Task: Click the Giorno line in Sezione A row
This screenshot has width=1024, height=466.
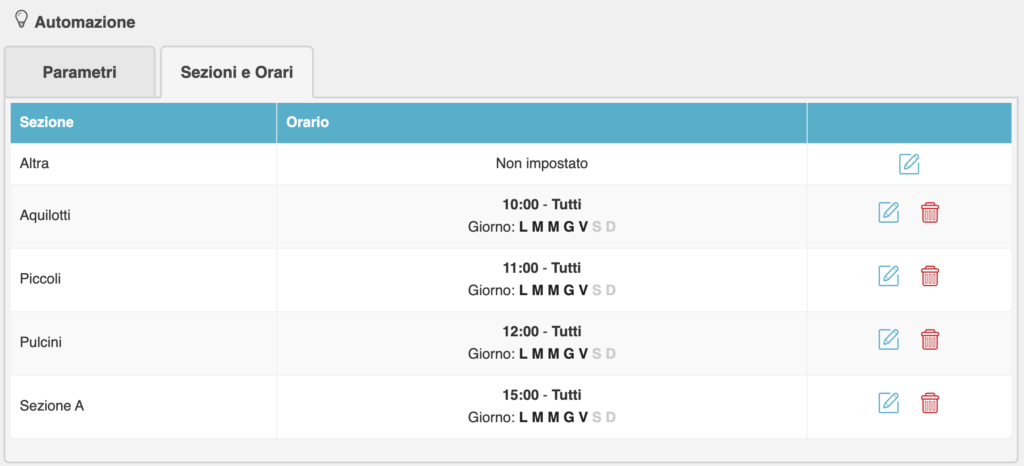Action: click(x=542, y=417)
